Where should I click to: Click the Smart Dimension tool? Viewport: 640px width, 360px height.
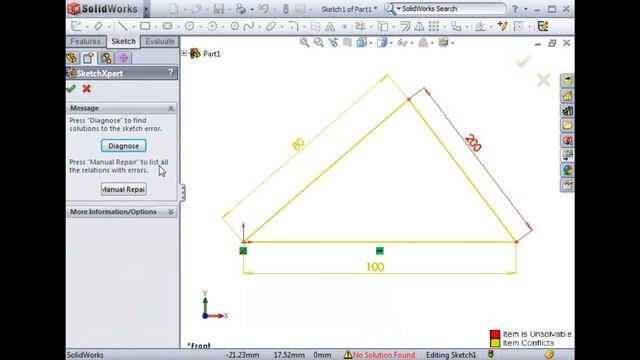pyautogui.click(x=98, y=26)
